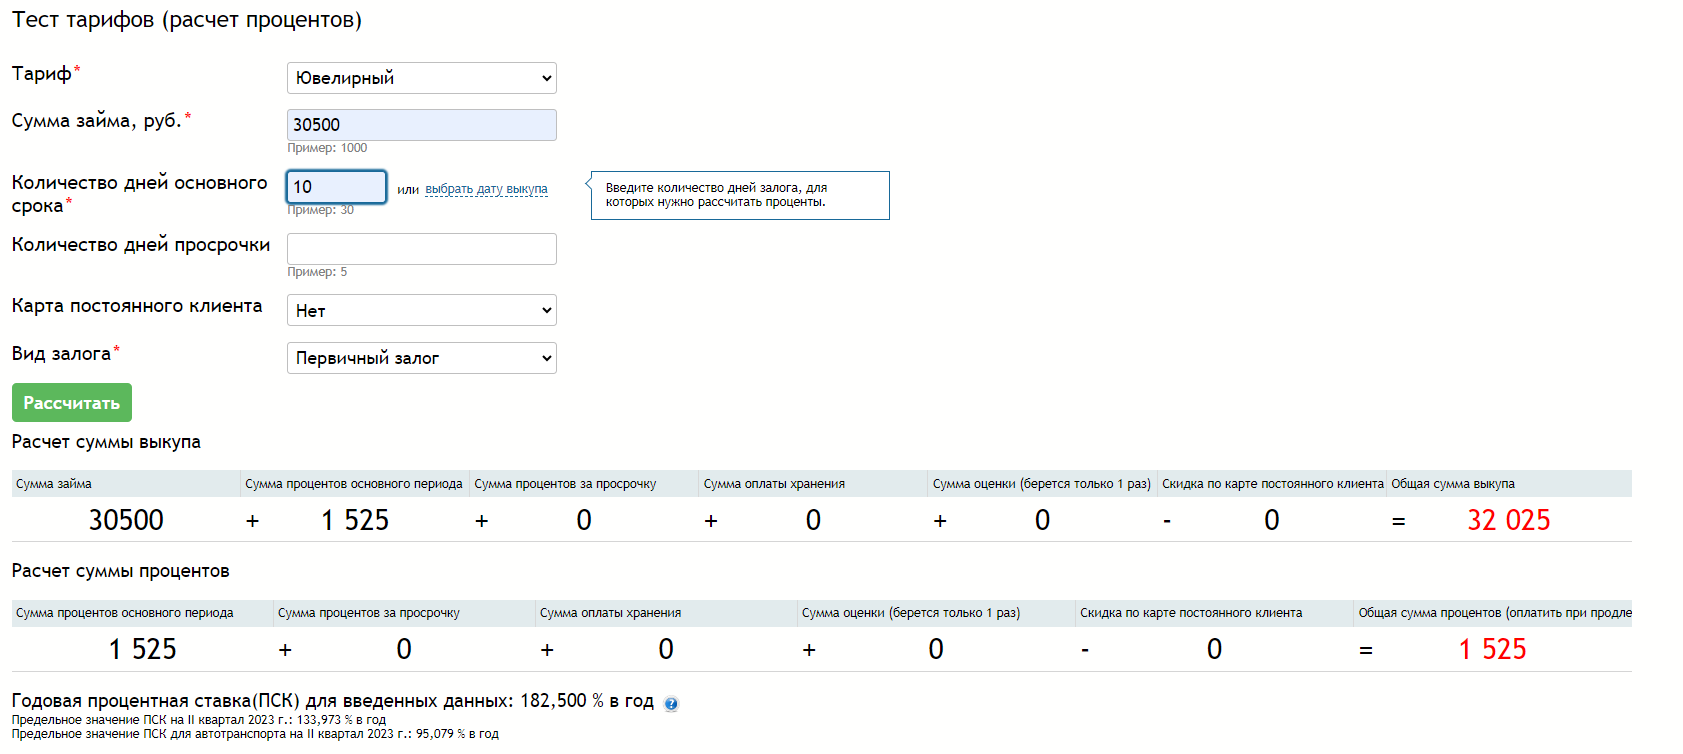The height and width of the screenshot is (754, 1683).
Task: Open the Тариф dropdown showing Ювелирный
Action: coord(421,78)
